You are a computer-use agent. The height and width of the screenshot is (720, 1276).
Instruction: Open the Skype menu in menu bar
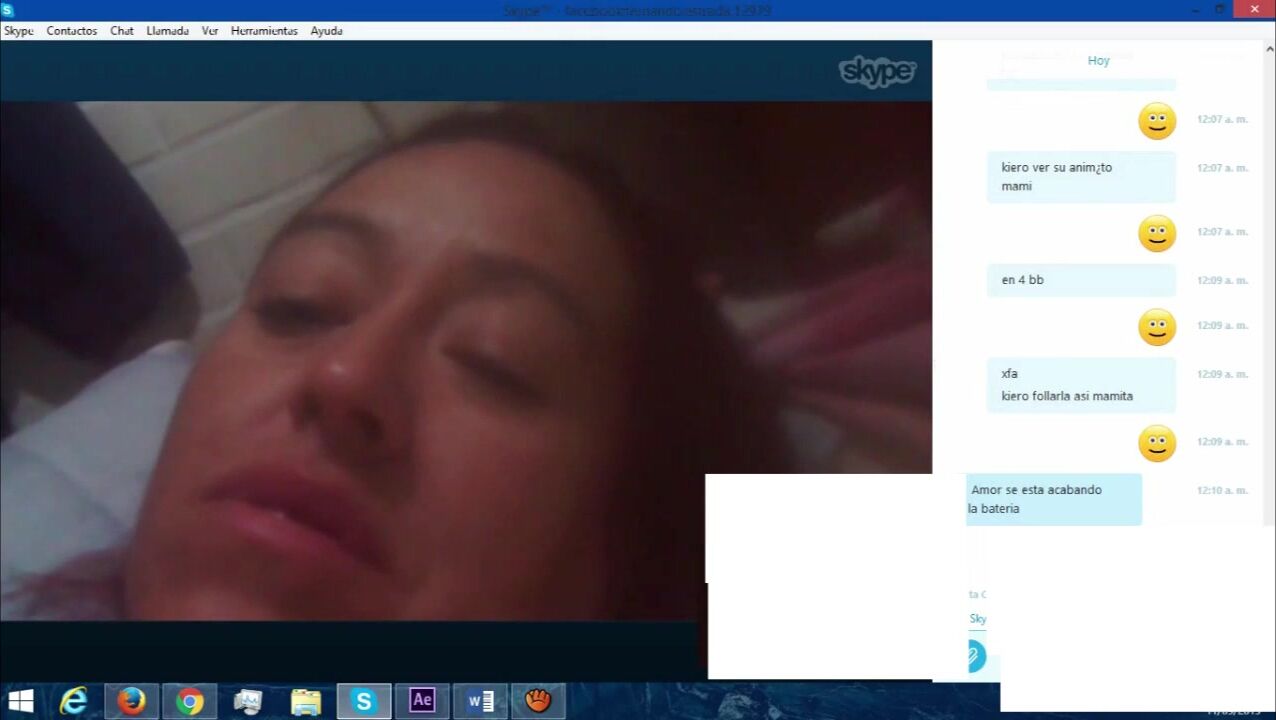pos(18,31)
